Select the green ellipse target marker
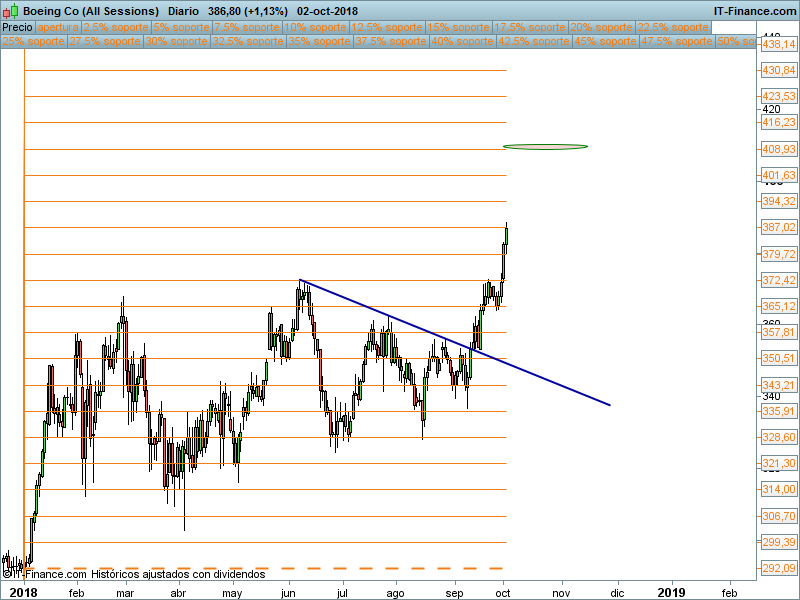This screenshot has width=800, height=600. click(545, 147)
